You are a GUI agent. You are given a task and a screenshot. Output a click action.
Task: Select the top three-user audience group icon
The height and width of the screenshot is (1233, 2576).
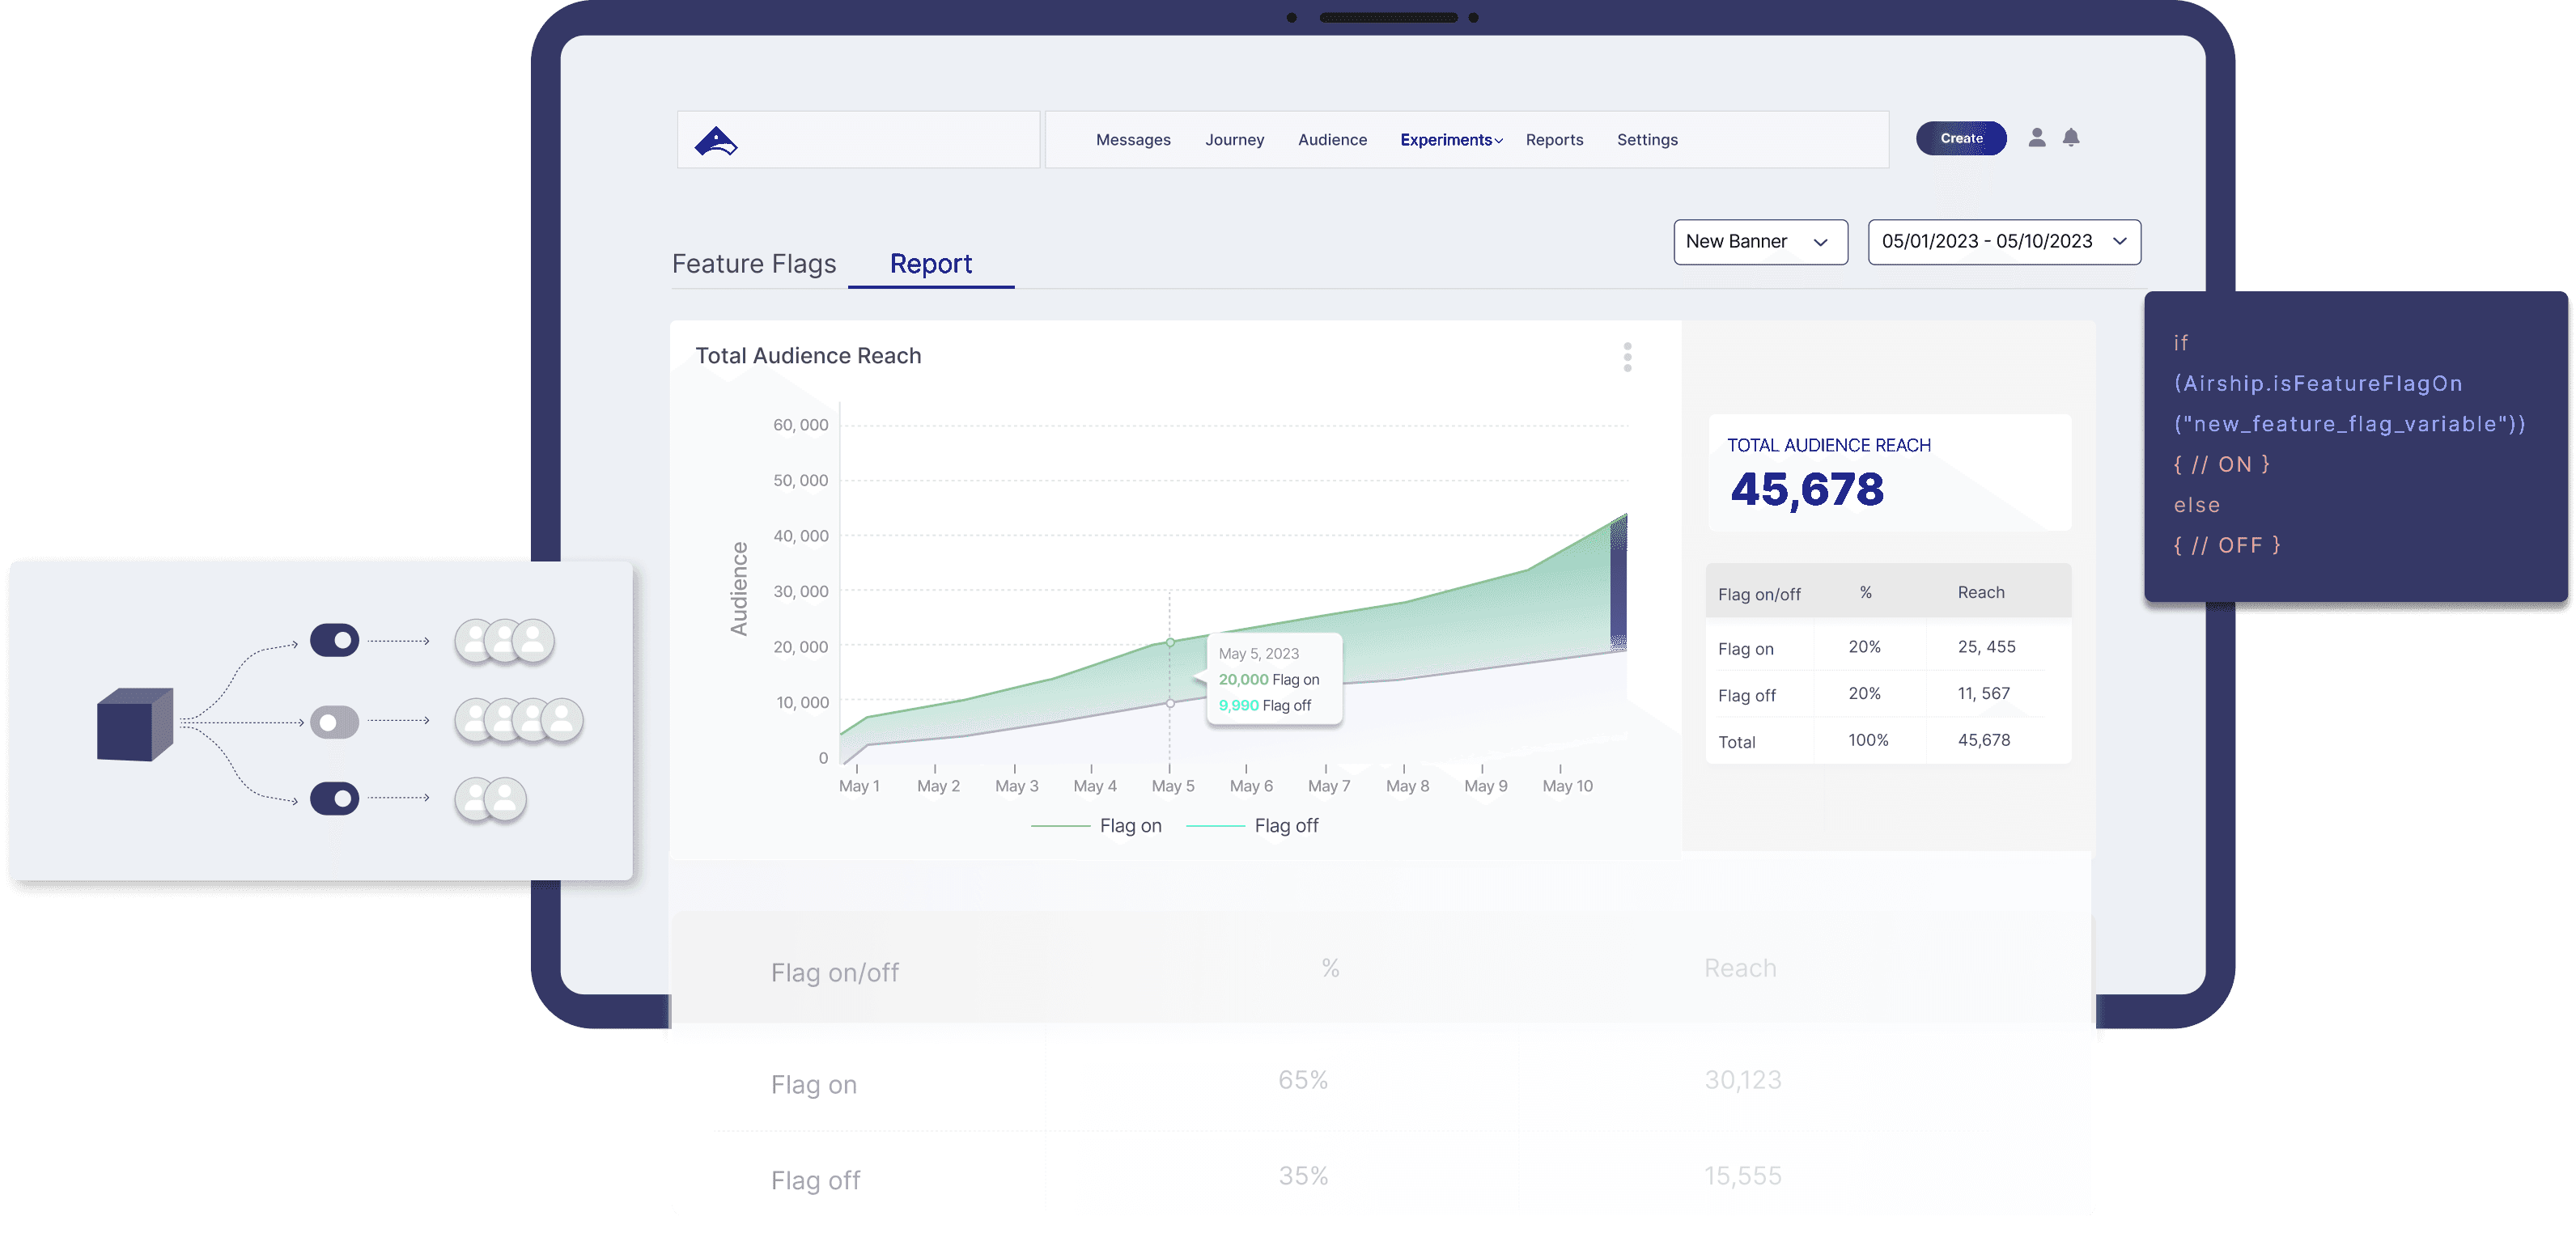pos(504,641)
